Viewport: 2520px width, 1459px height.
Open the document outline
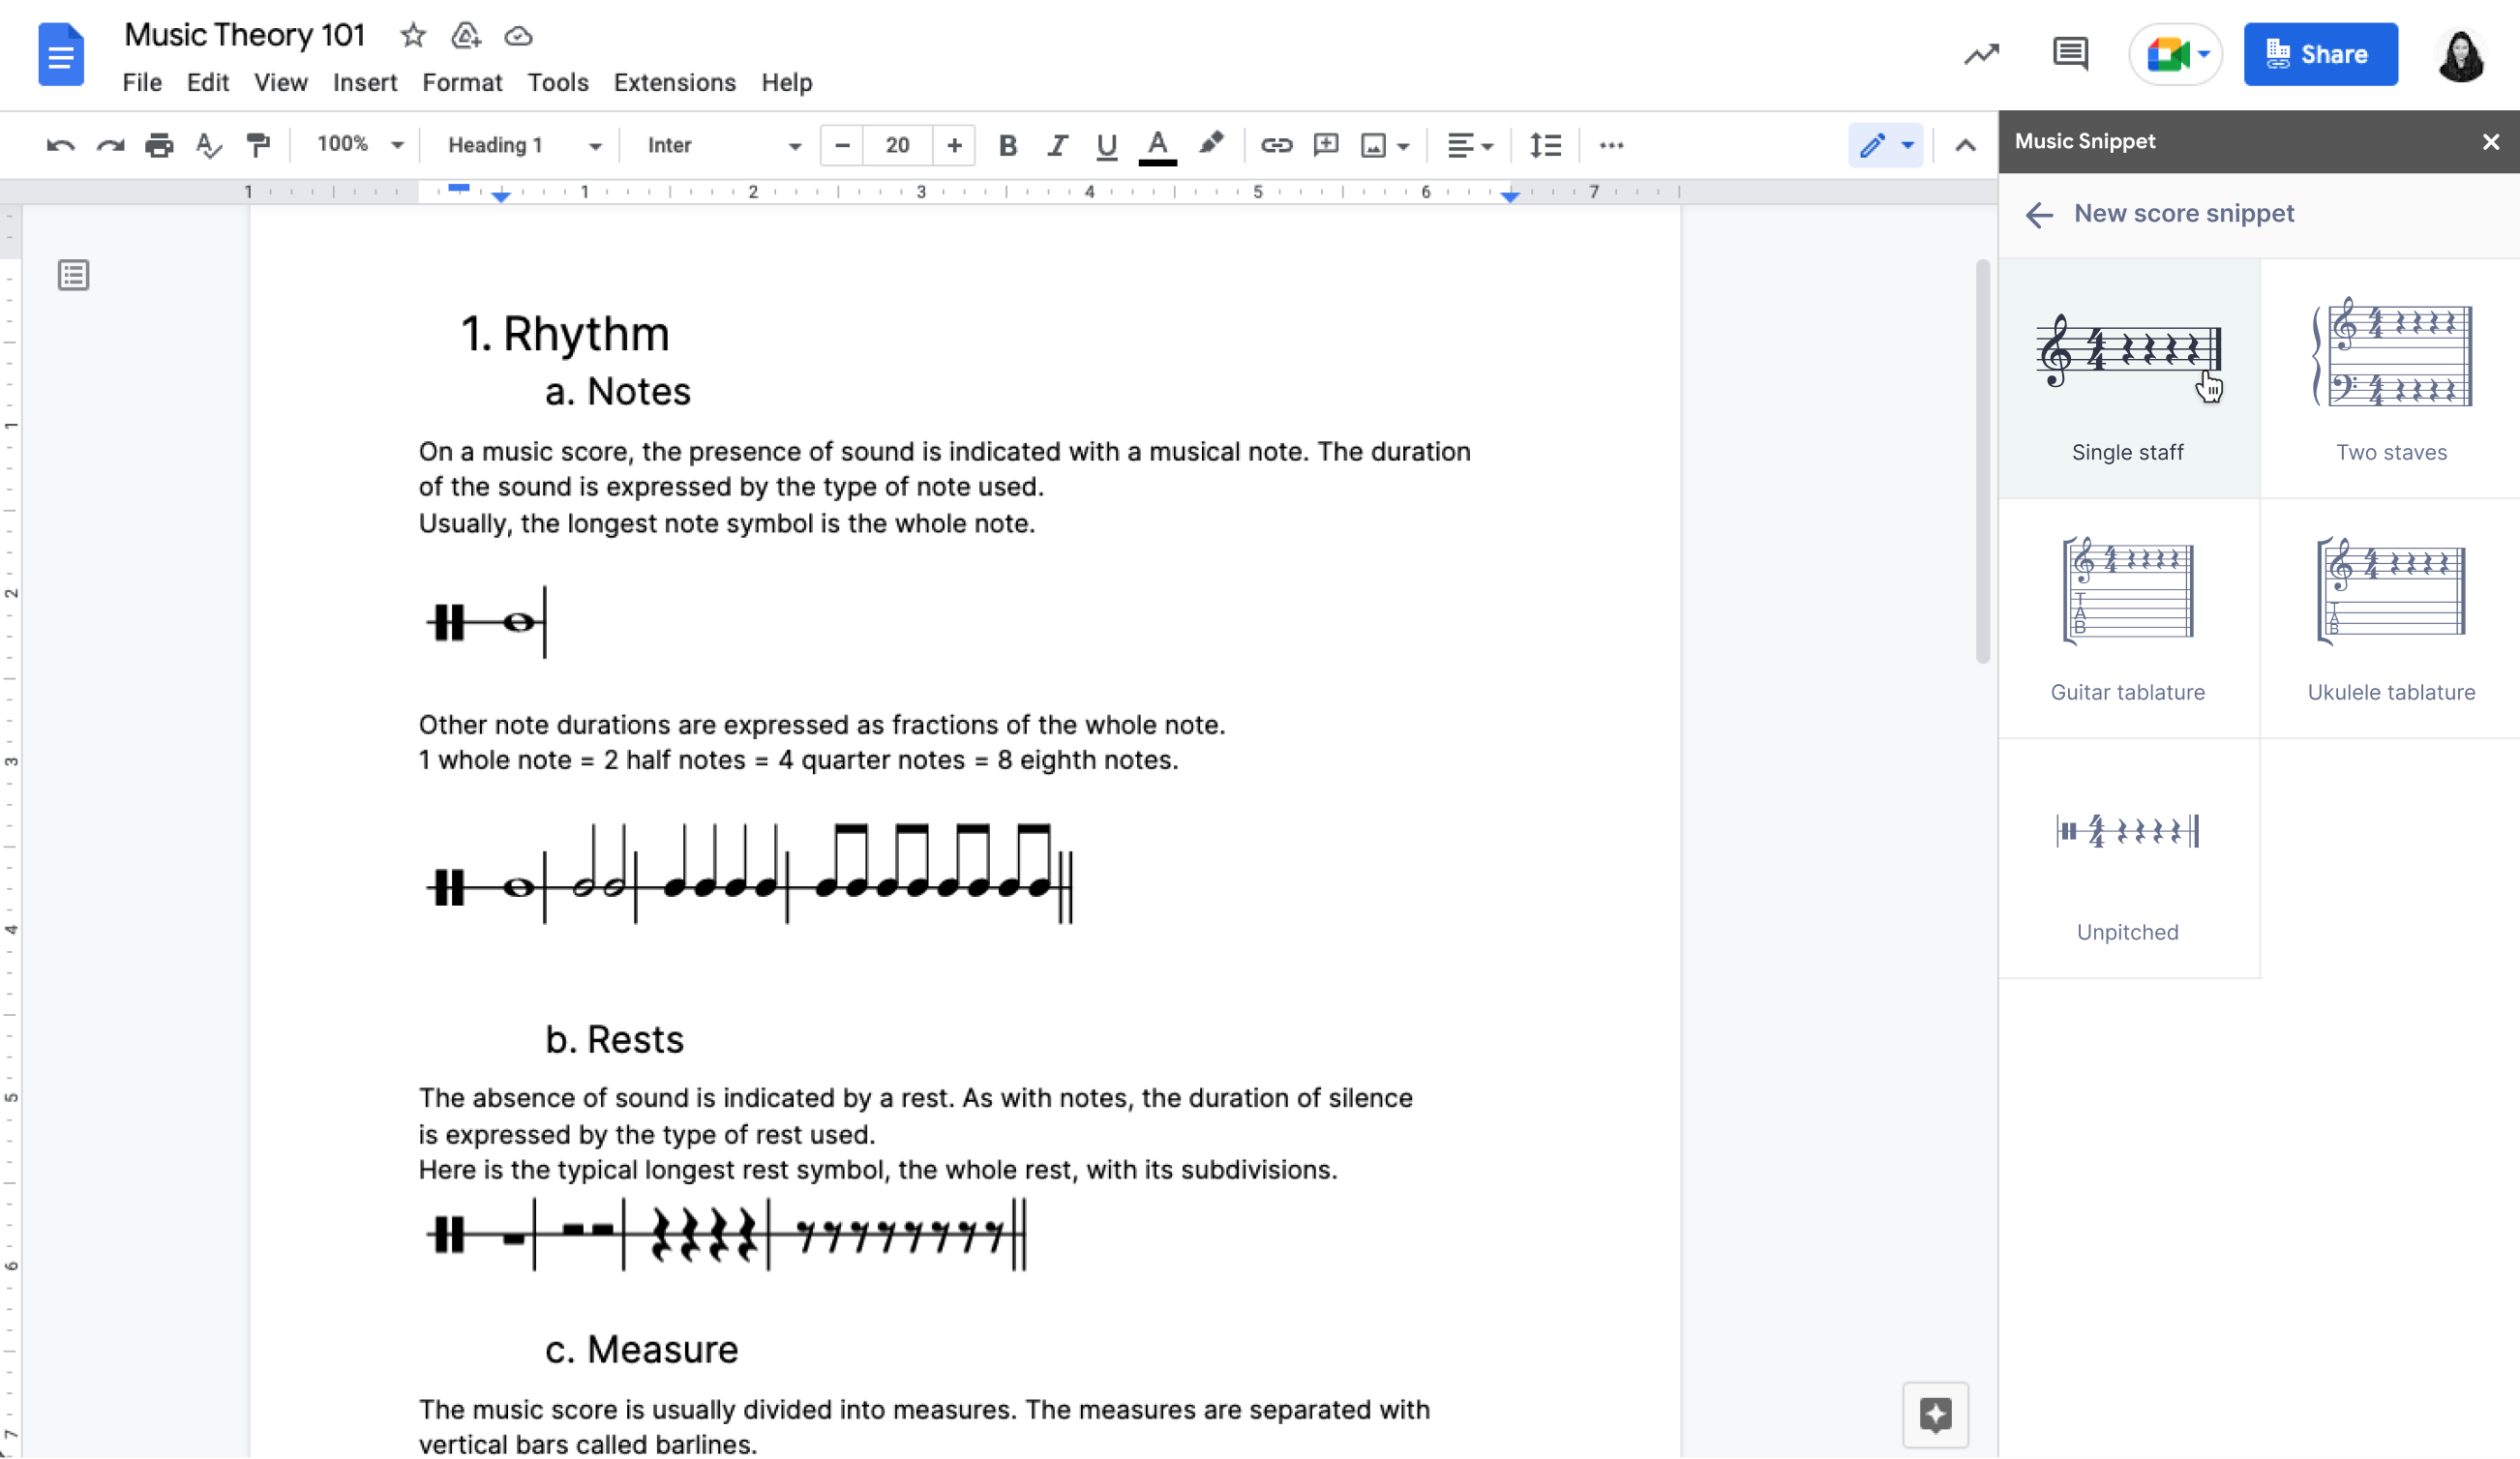coord(73,275)
